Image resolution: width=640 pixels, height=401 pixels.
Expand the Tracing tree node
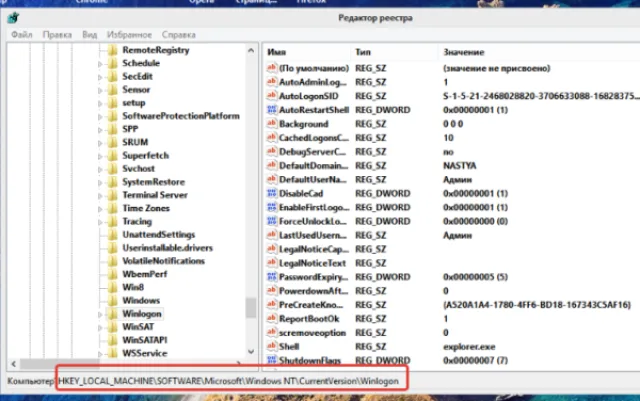100,222
